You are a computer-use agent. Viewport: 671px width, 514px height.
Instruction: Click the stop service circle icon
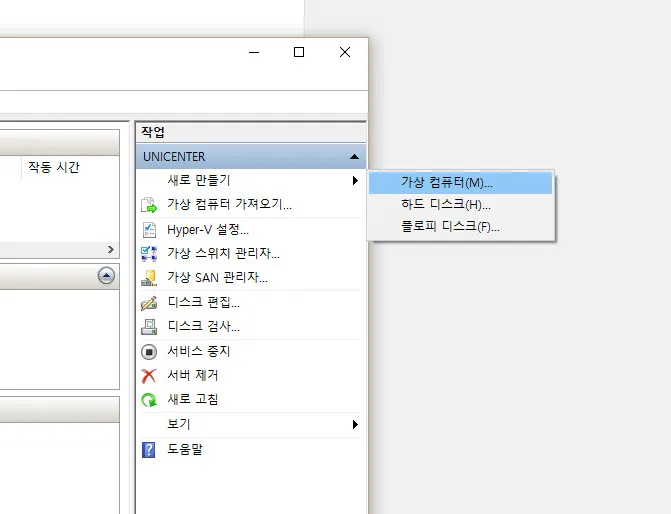click(x=149, y=352)
